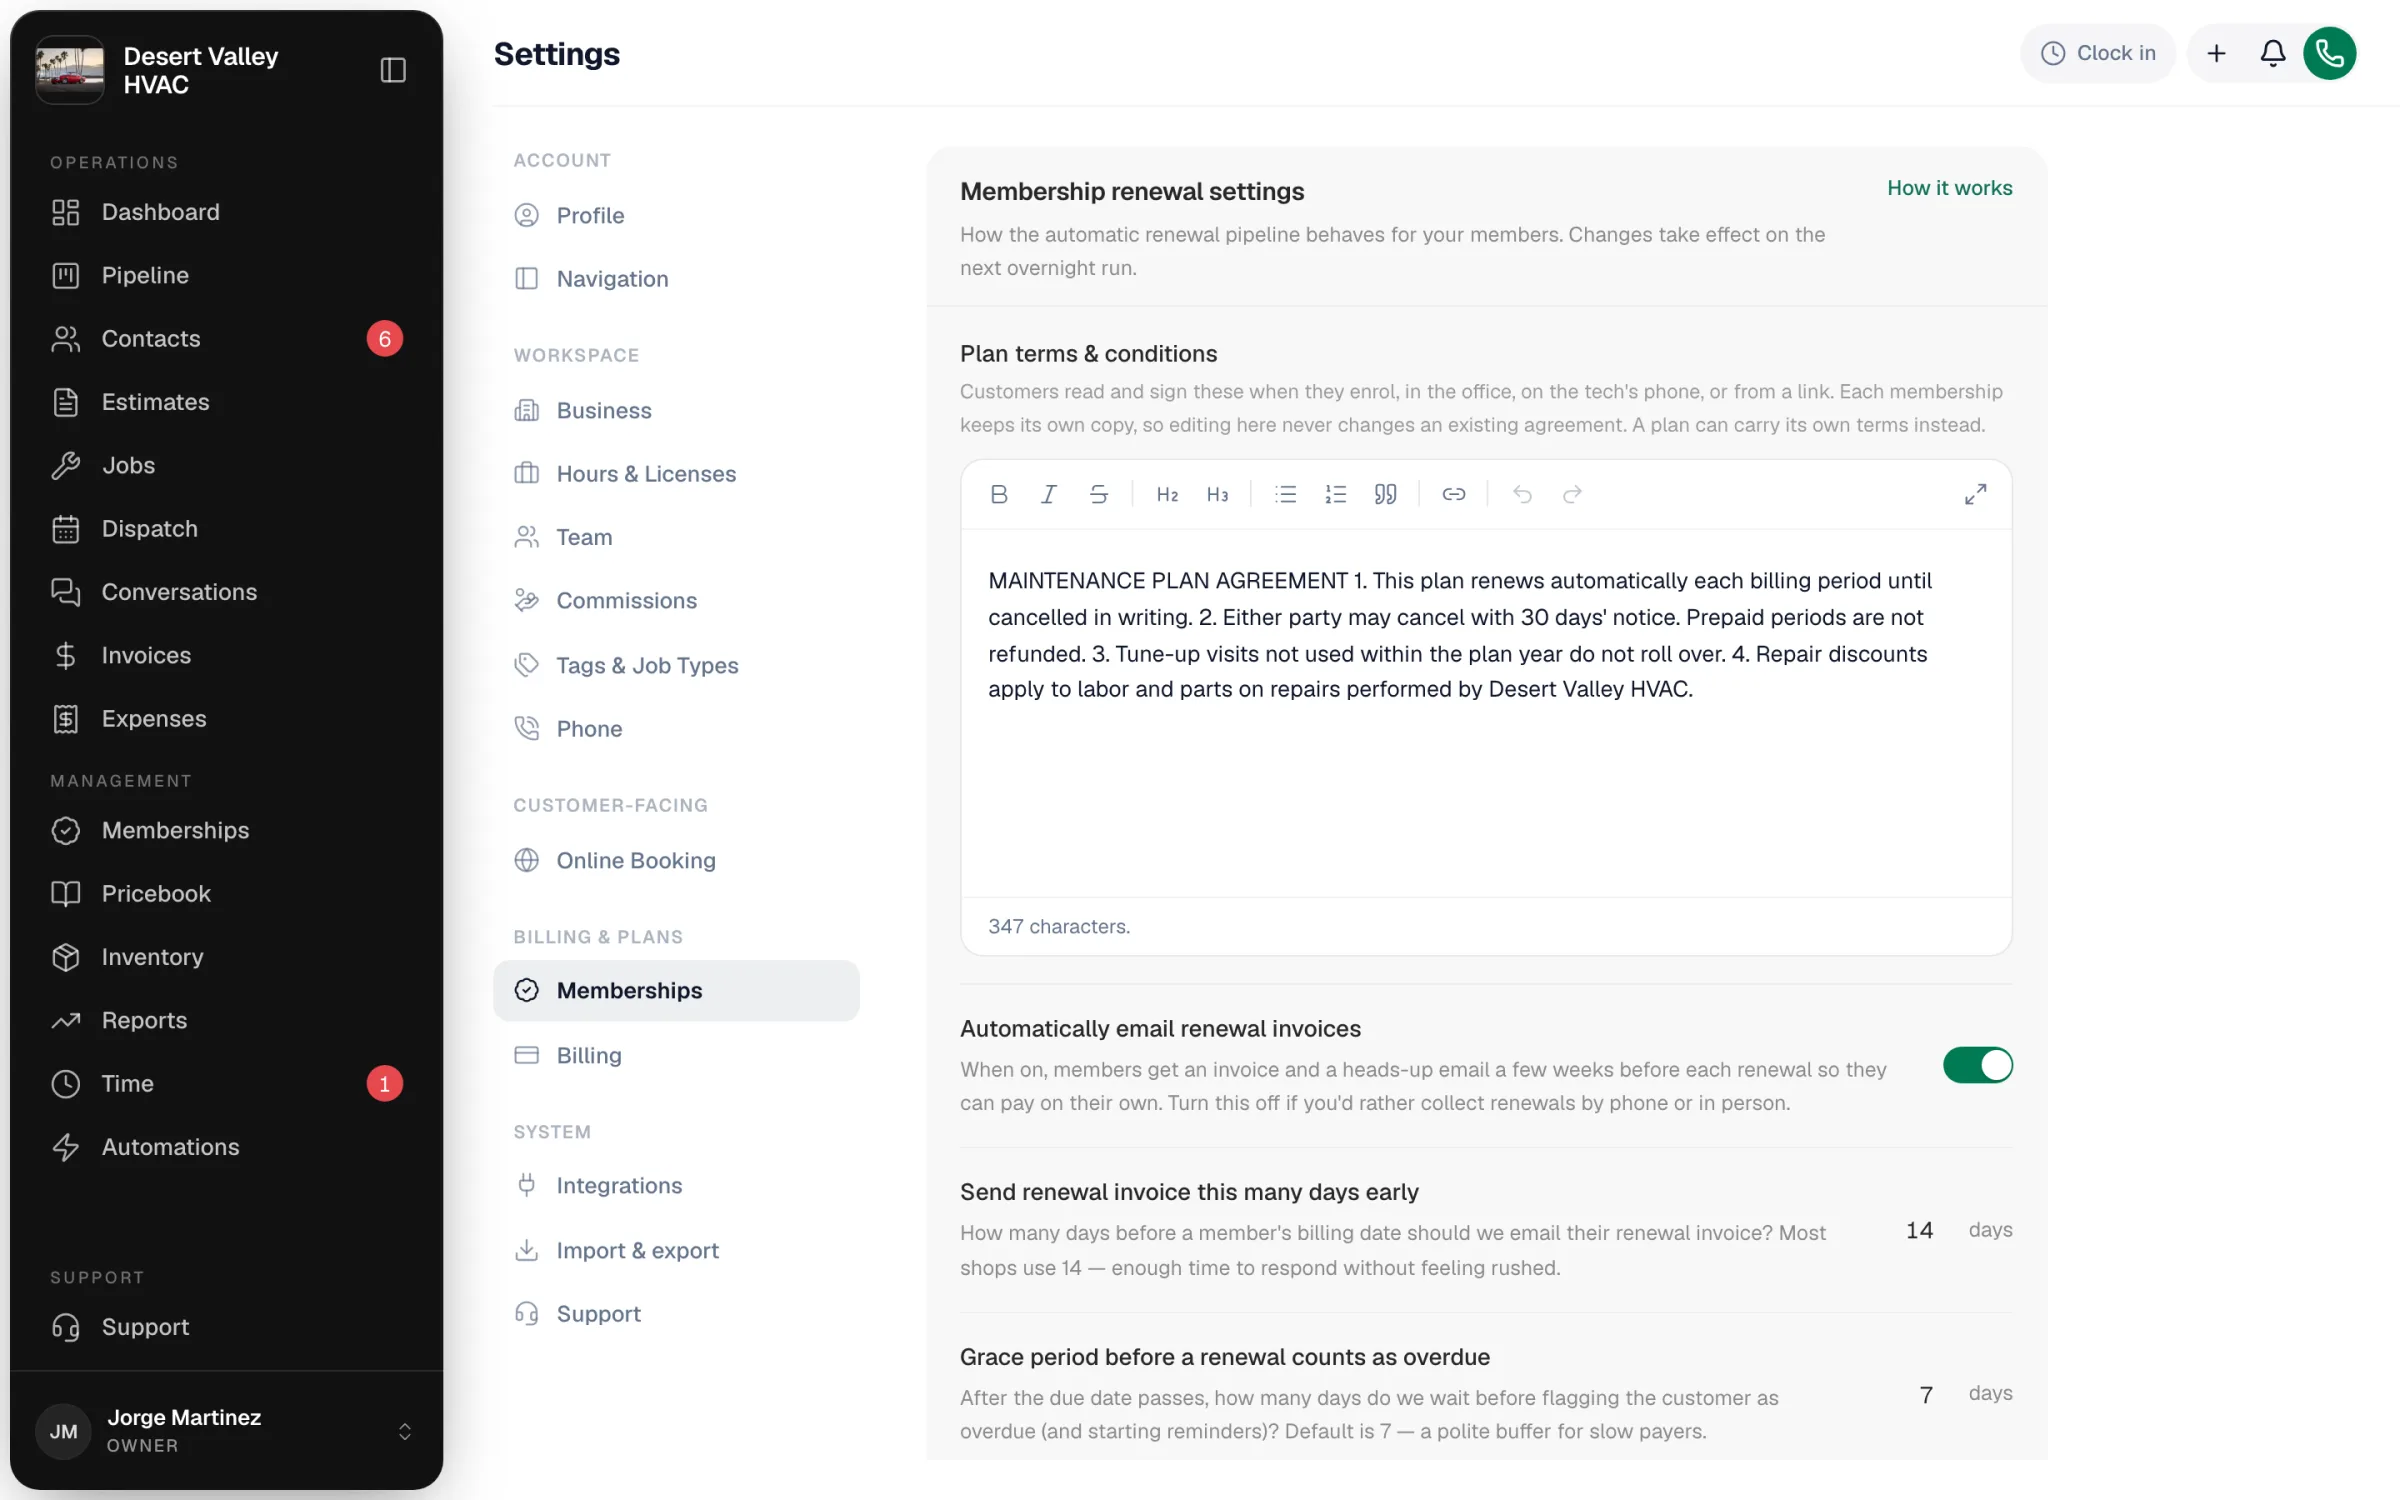Select Tags & Job Types settings
The height and width of the screenshot is (1500, 2400).
[x=676, y=665]
